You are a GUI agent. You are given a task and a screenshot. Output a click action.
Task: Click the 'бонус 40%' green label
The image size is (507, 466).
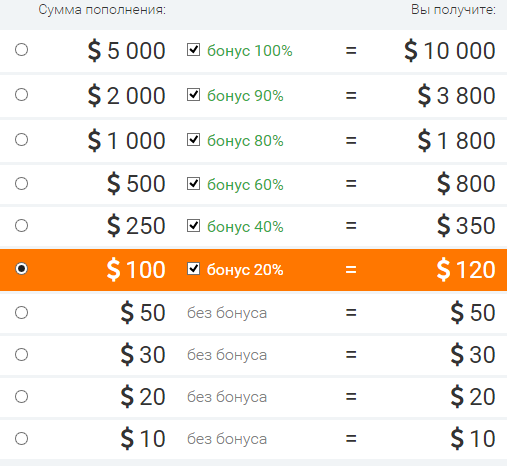tap(245, 227)
